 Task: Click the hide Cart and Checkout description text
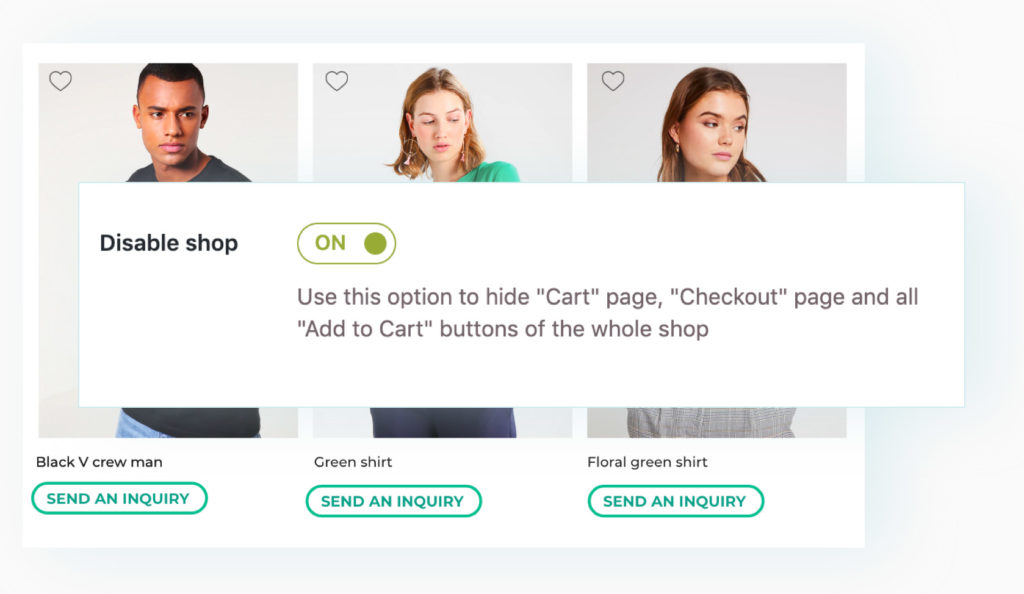[607, 313]
